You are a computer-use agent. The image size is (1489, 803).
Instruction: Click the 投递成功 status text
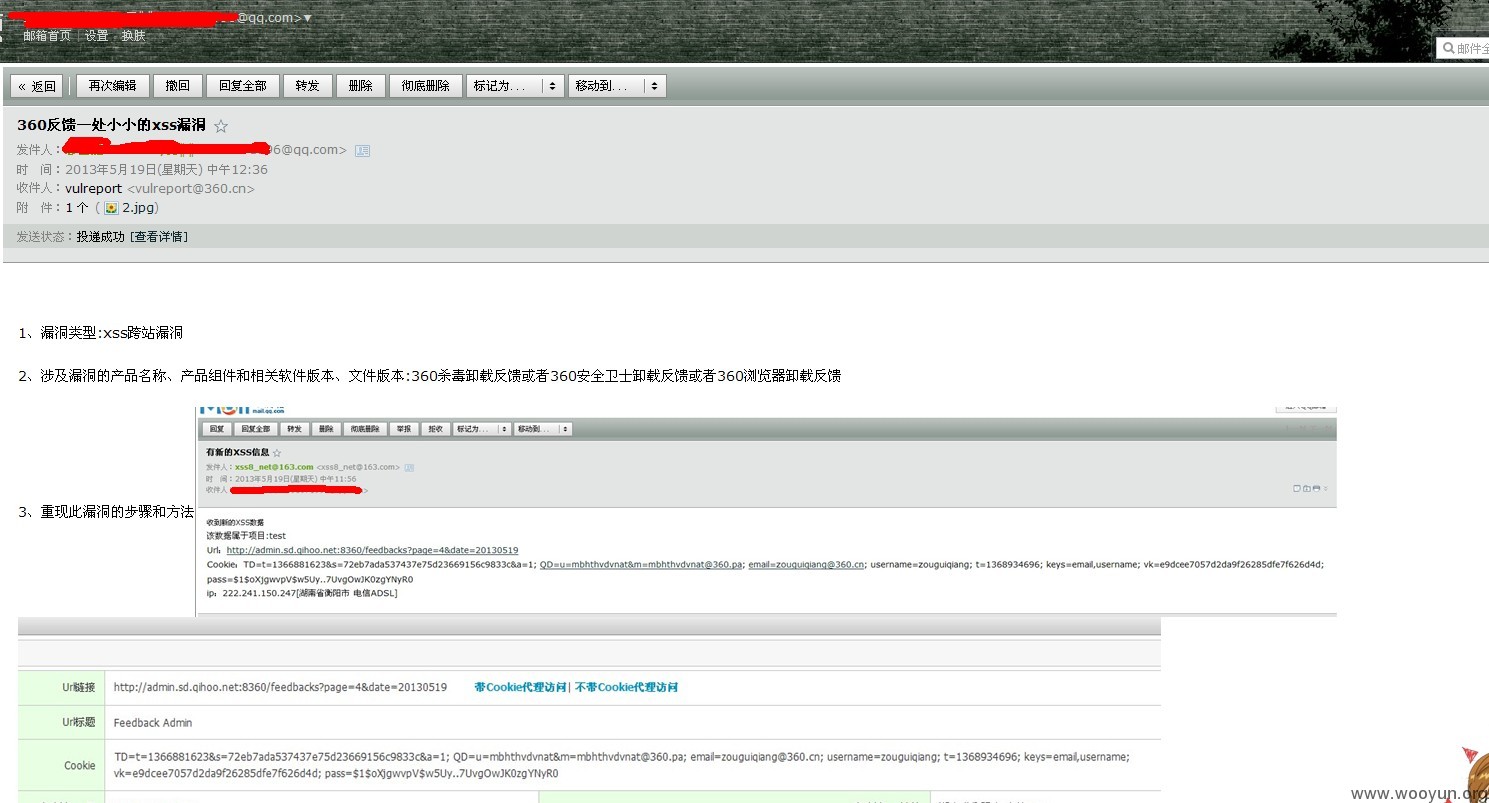click(x=101, y=237)
